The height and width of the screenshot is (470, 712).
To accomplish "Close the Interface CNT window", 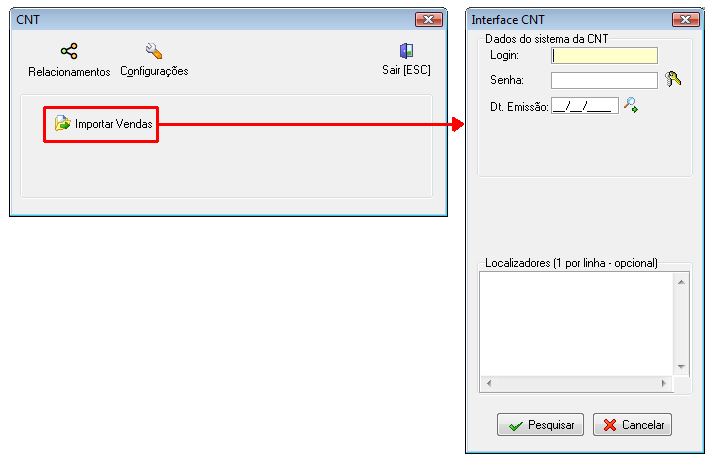I will pyautogui.click(x=686, y=20).
